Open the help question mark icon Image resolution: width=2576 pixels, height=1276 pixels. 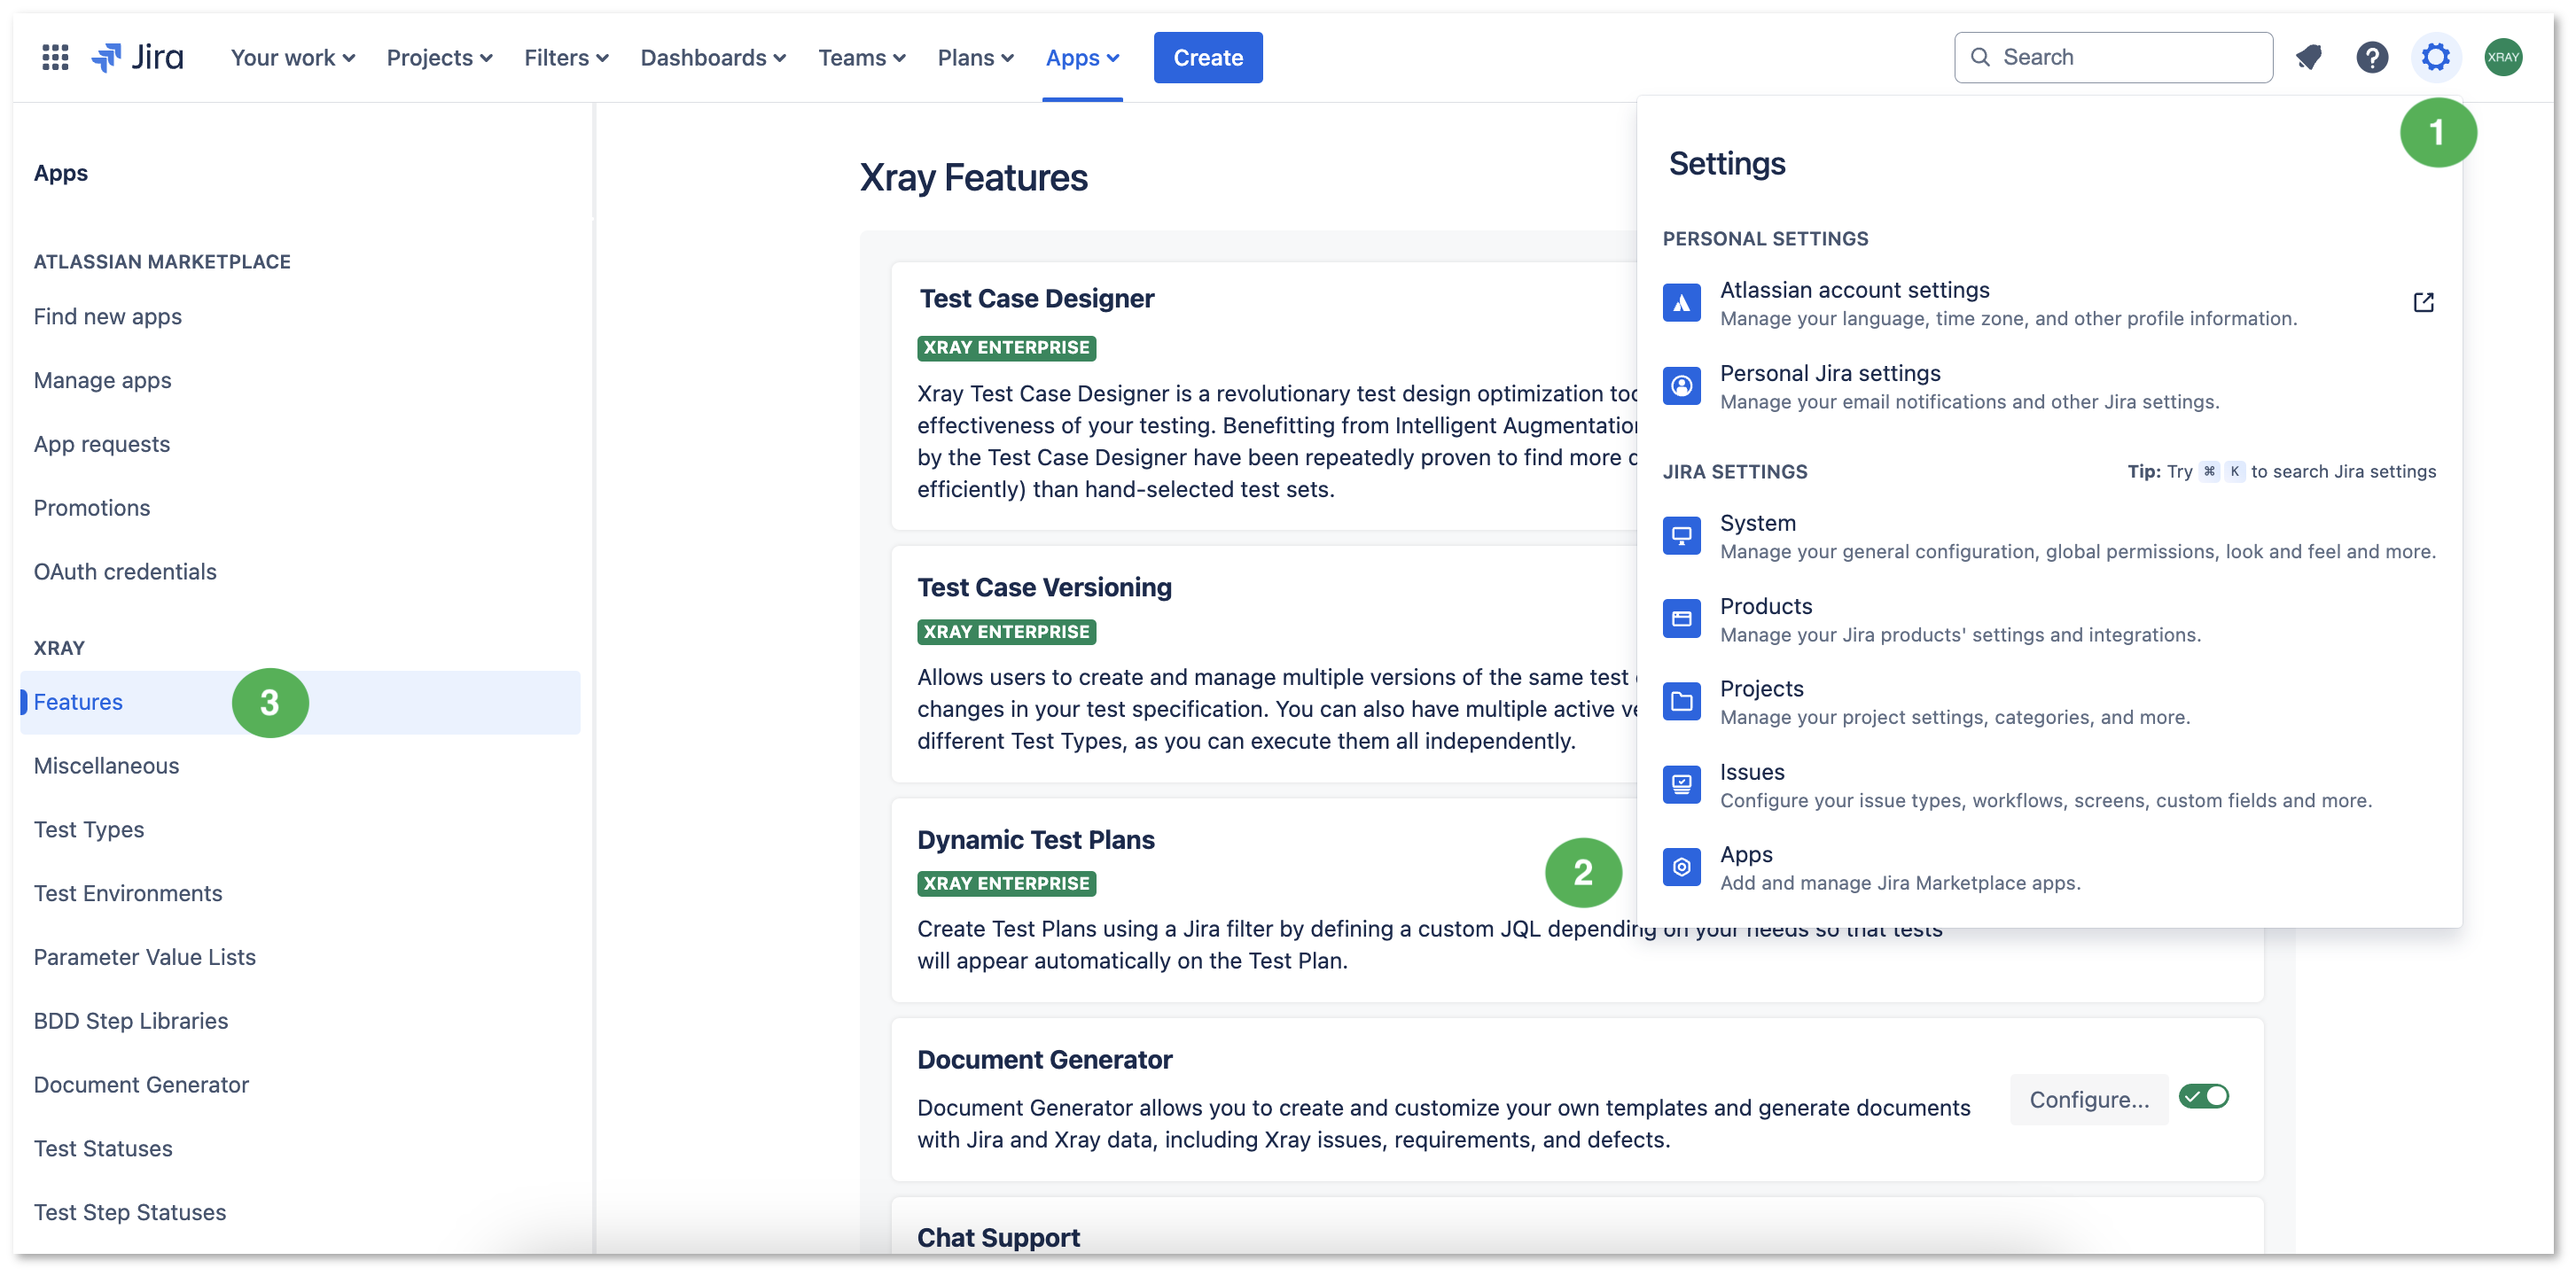(x=2372, y=57)
